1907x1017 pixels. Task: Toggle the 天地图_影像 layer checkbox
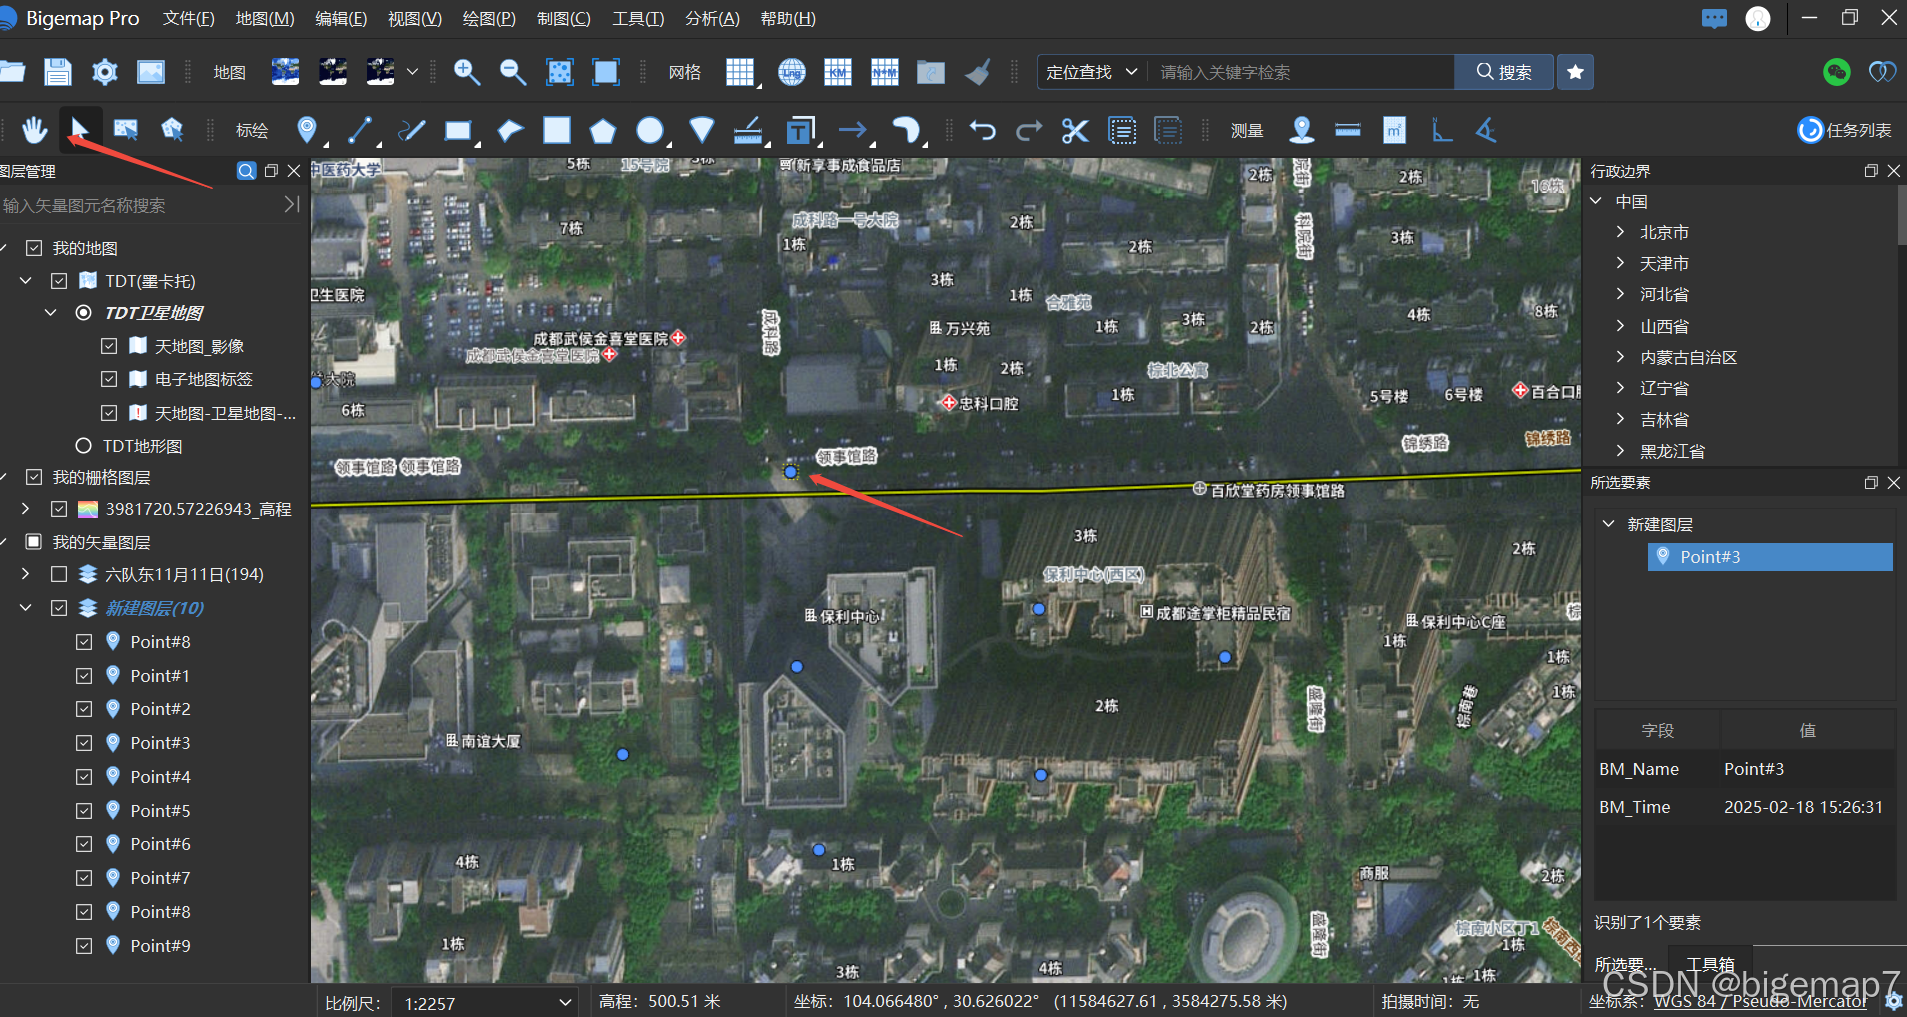[109, 346]
